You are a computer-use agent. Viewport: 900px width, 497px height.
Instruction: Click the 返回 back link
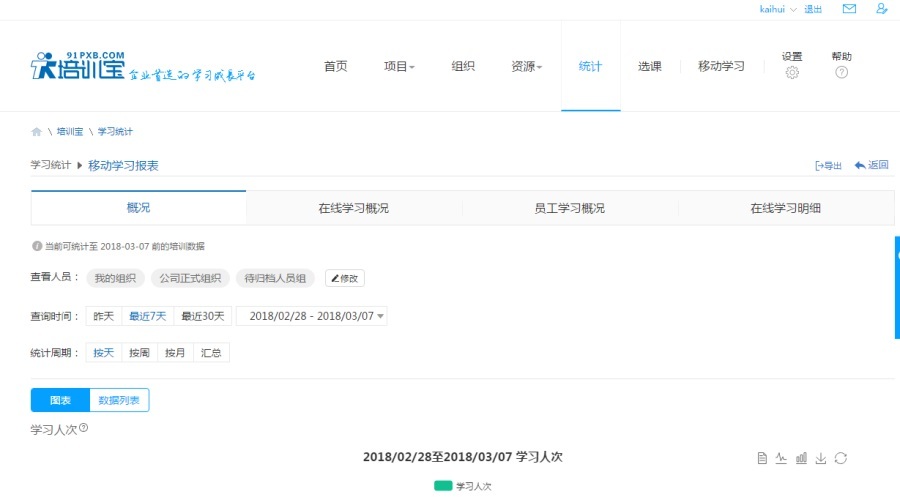point(871,165)
